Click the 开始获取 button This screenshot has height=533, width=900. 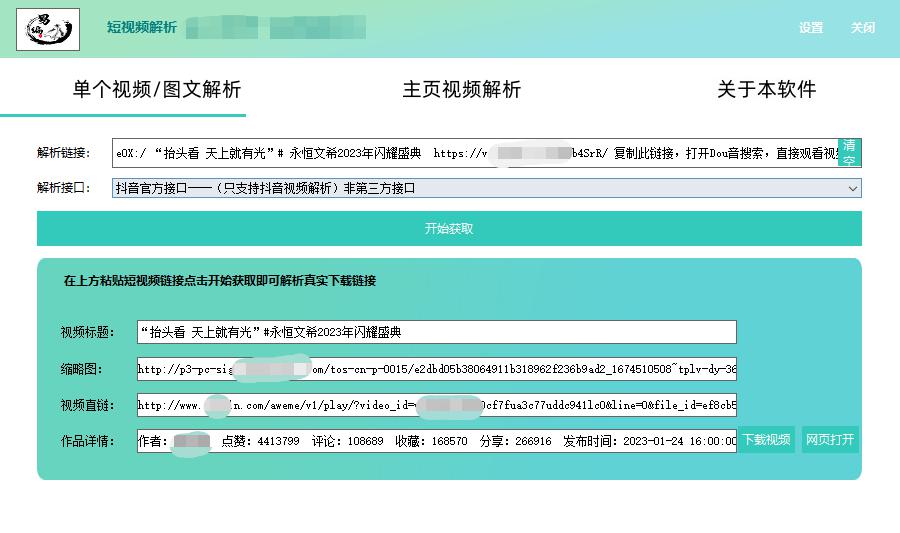click(x=449, y=229)
